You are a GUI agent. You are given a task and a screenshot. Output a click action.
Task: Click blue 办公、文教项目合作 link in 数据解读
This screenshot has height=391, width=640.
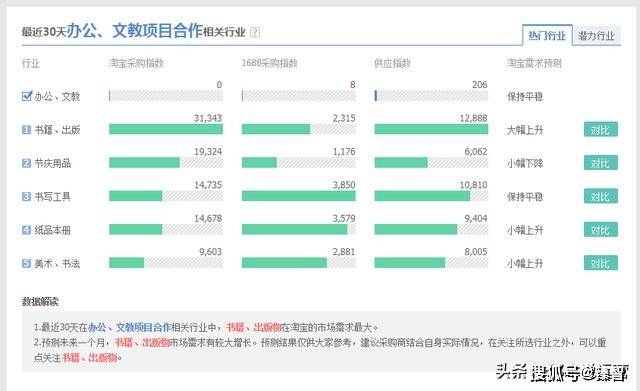(x=129, y=327)
